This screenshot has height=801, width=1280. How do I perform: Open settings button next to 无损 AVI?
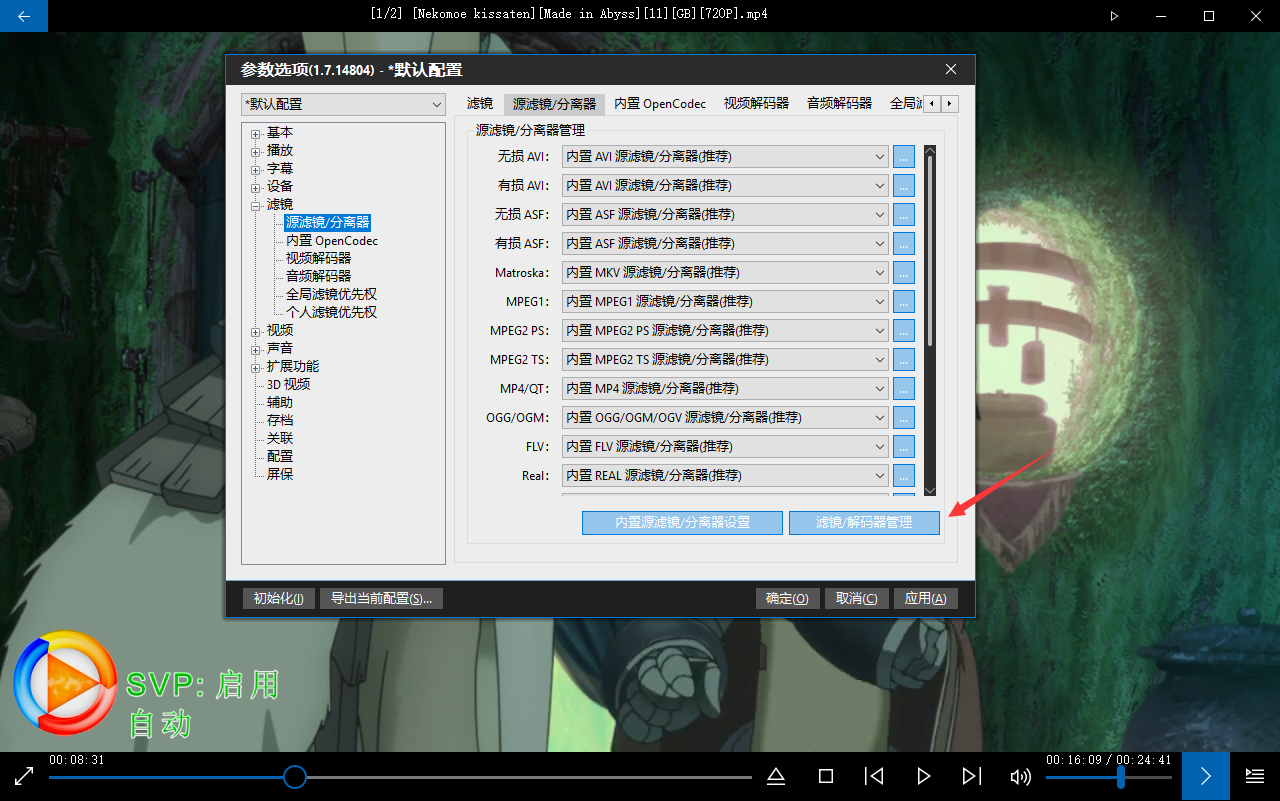pyautogui.click(x=904, y=157)
